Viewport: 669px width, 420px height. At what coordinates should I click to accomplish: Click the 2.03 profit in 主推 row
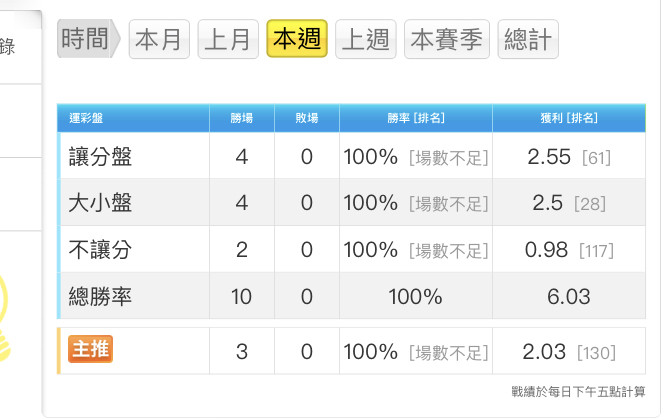(544, 352)
